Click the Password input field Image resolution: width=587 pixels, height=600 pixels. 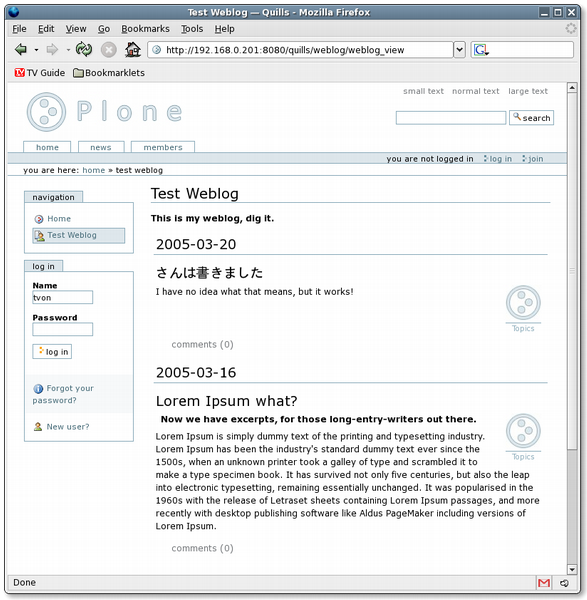click(62, 329)
